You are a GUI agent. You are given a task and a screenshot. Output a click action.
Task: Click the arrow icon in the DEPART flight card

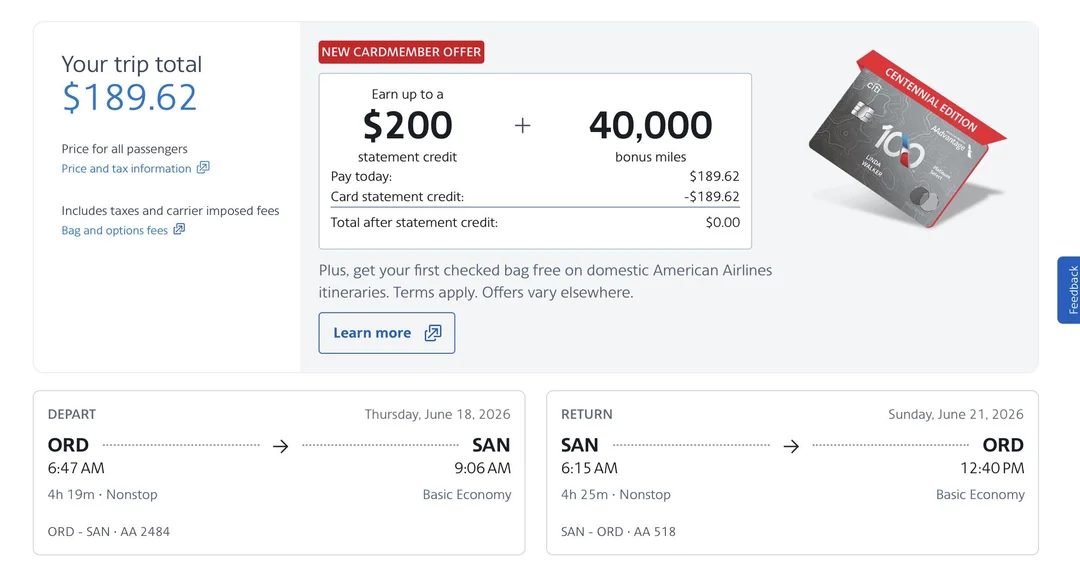pyautogui.click(x=281, y=446)
